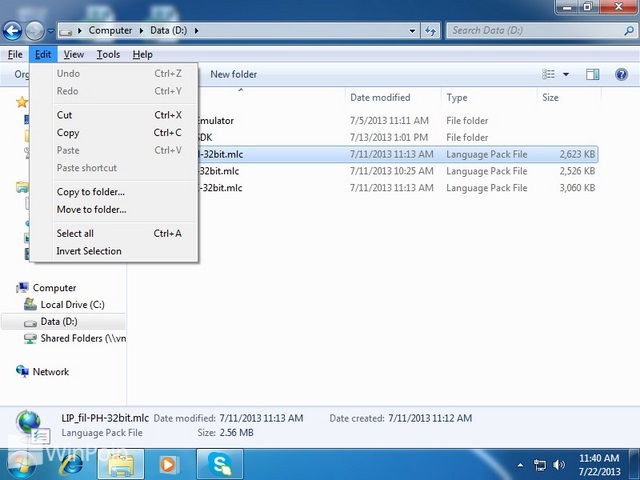Select Network in navigation pane
The image size is (640, 480).
pyautogui.click(x=51, y=372)
